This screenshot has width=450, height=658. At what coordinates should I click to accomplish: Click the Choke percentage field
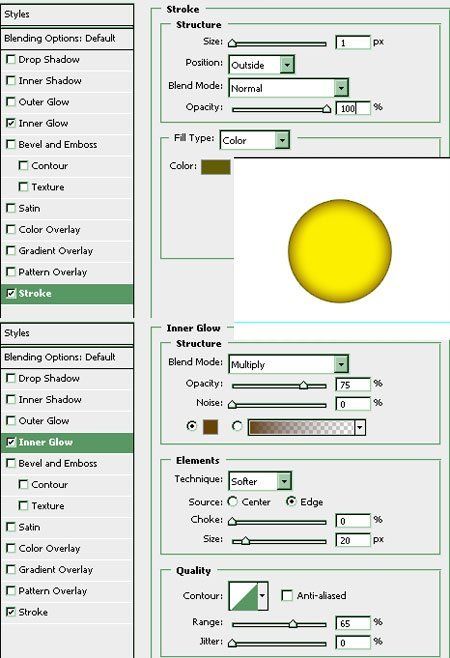point(353,521)
